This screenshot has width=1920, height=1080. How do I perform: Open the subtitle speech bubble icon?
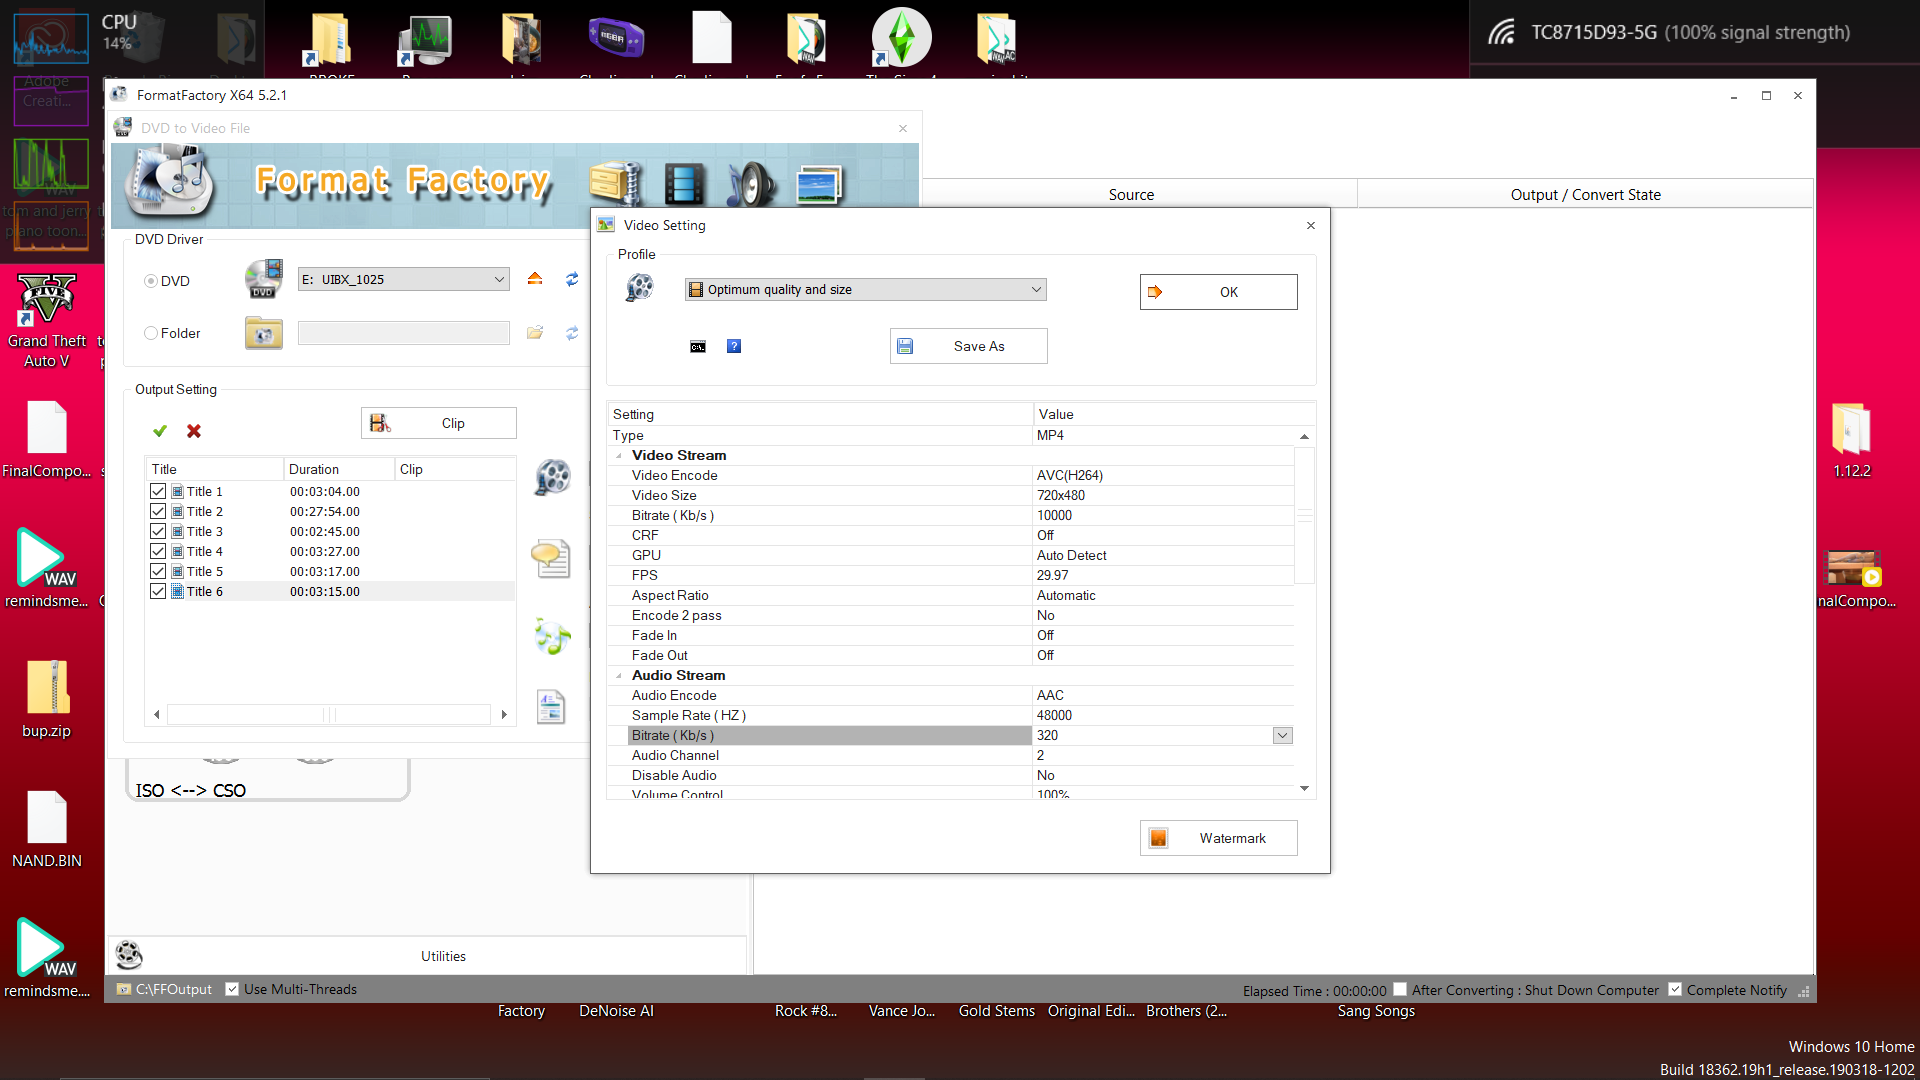click(551, 558)
